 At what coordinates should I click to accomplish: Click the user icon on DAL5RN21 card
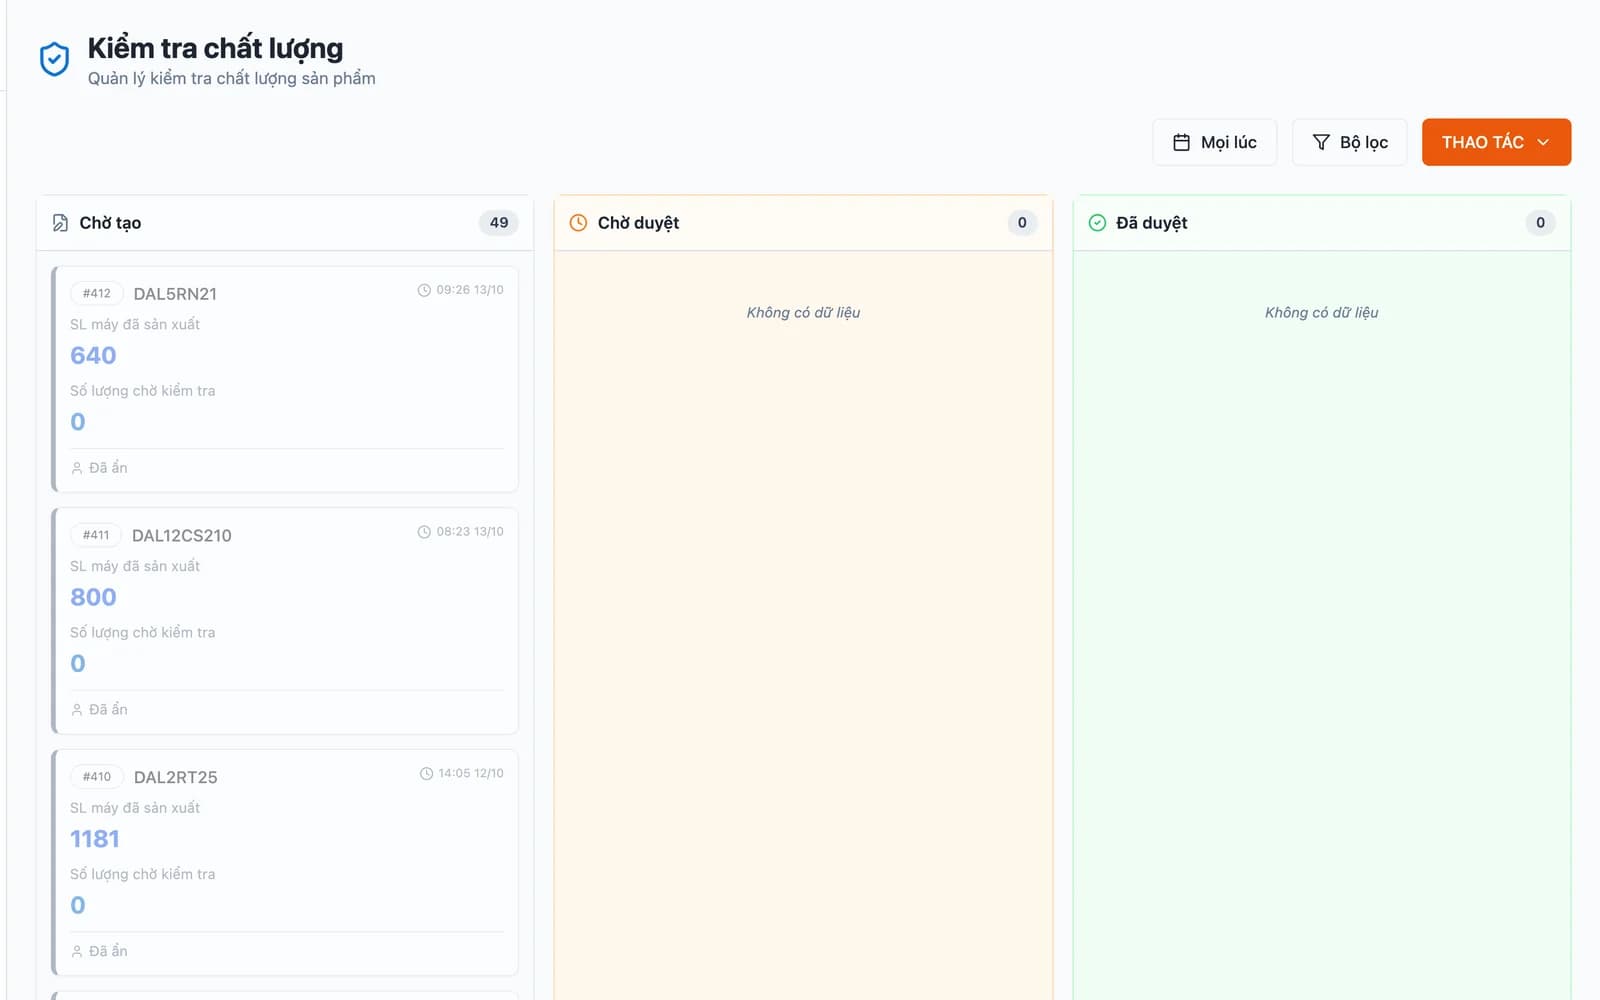click(77, 468)
